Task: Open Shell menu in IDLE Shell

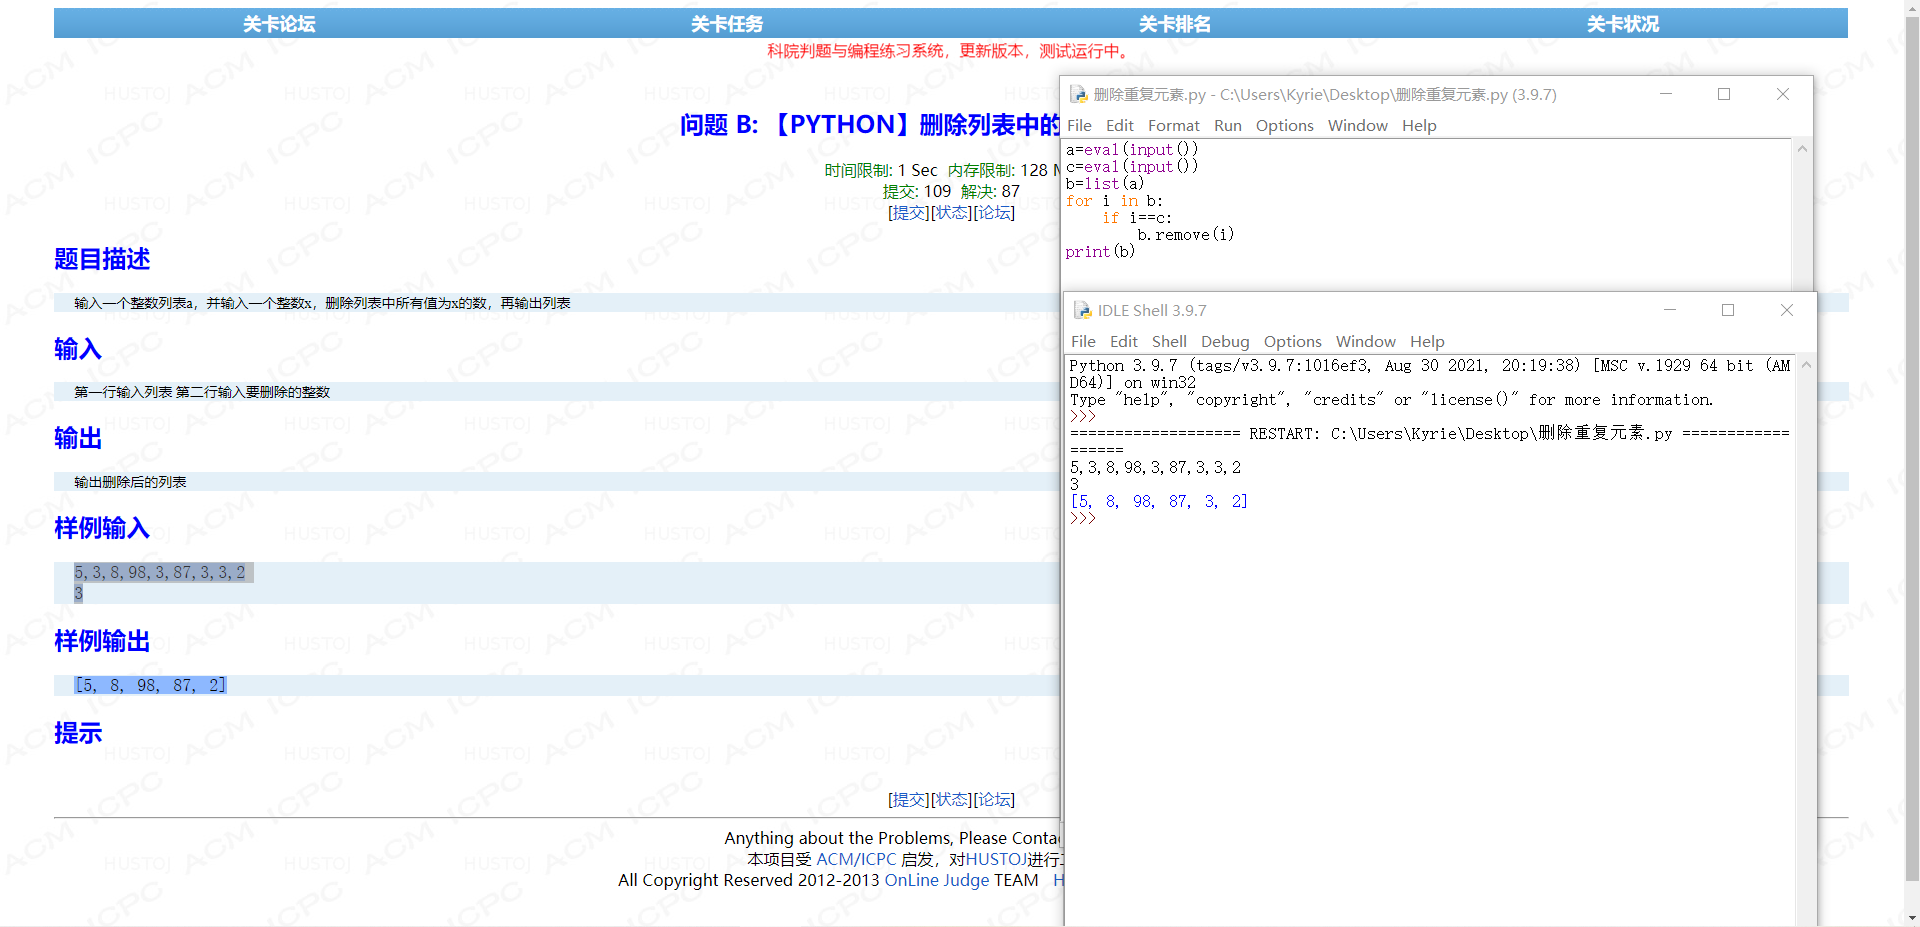Action: tap(1169, 341)
